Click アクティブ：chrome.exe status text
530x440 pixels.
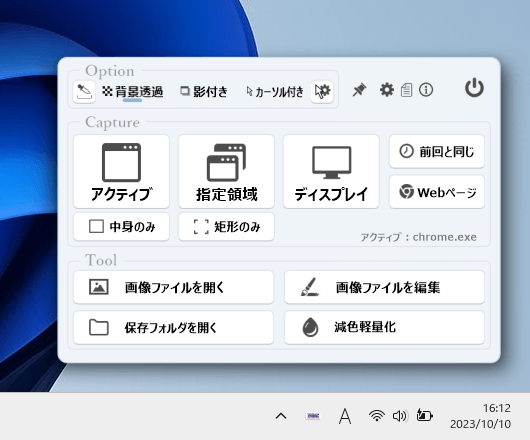[418, 237]
